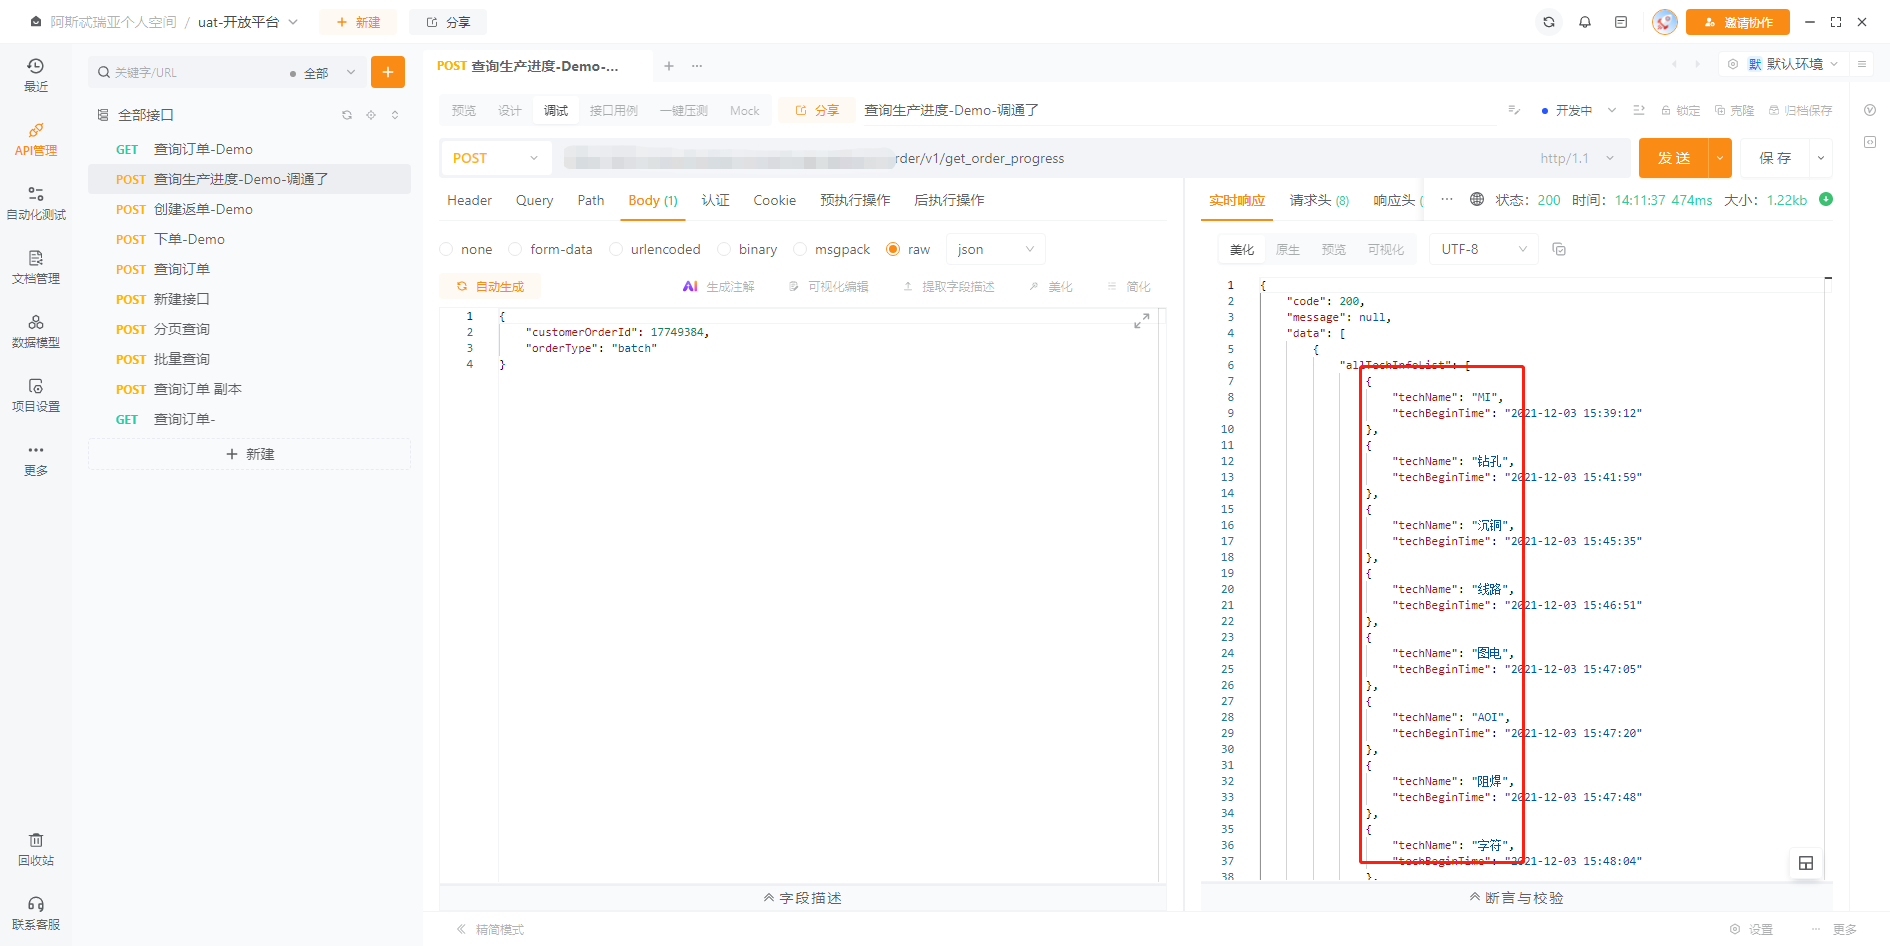Switch to the Header tab
Screen dimensions: 1890x946
coord(469,200)
